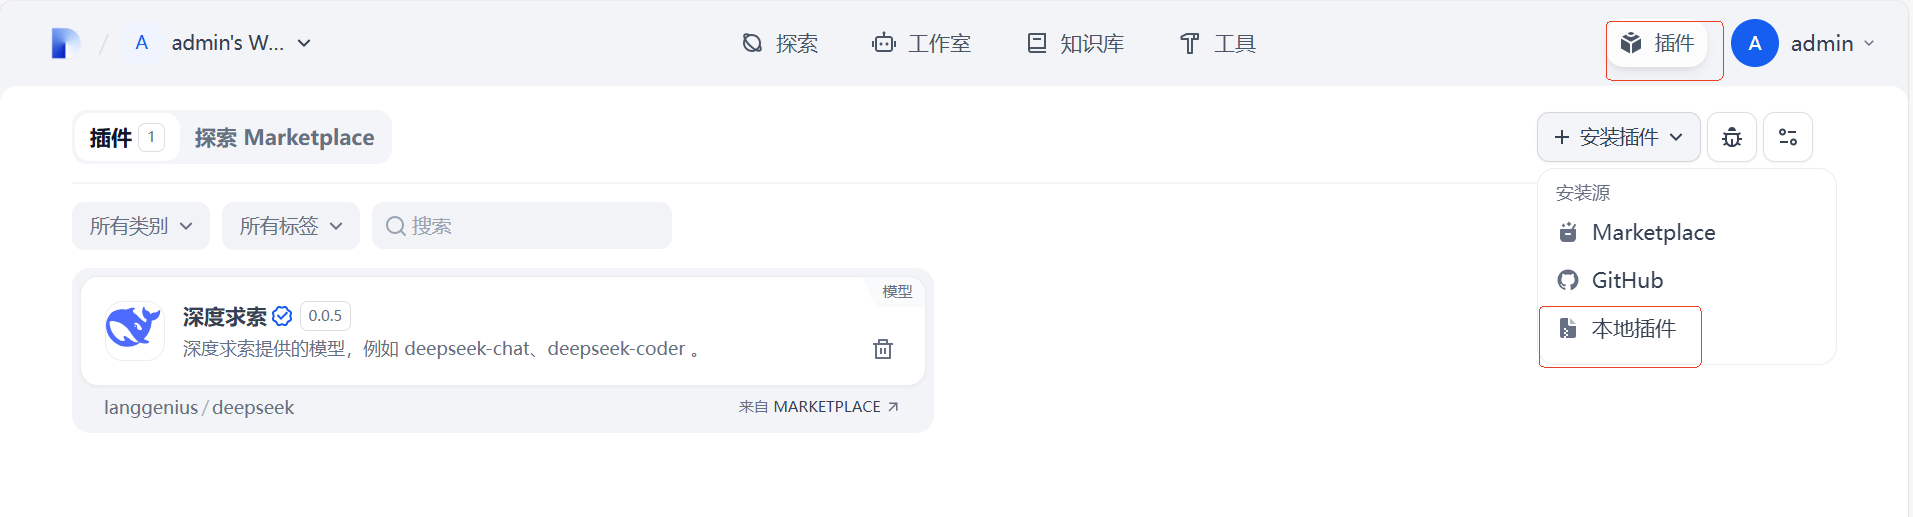Open the 探索 explore page
Screen dimensions: 1913x517
coord(780,44)
